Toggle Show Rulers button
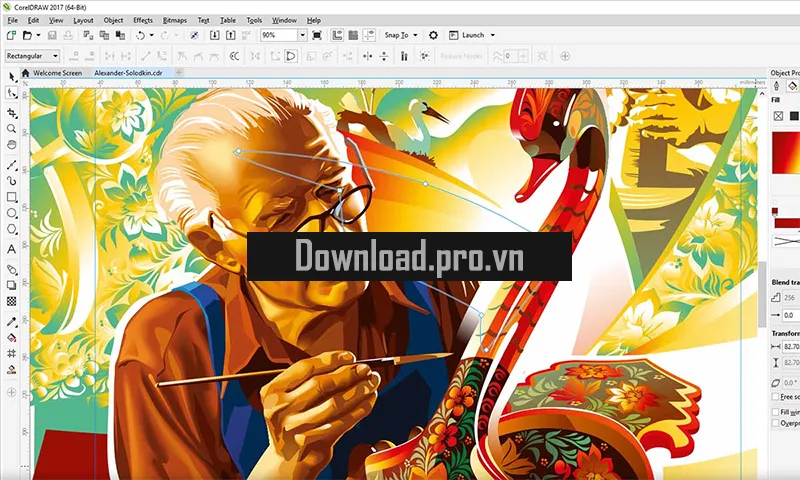 337,35
